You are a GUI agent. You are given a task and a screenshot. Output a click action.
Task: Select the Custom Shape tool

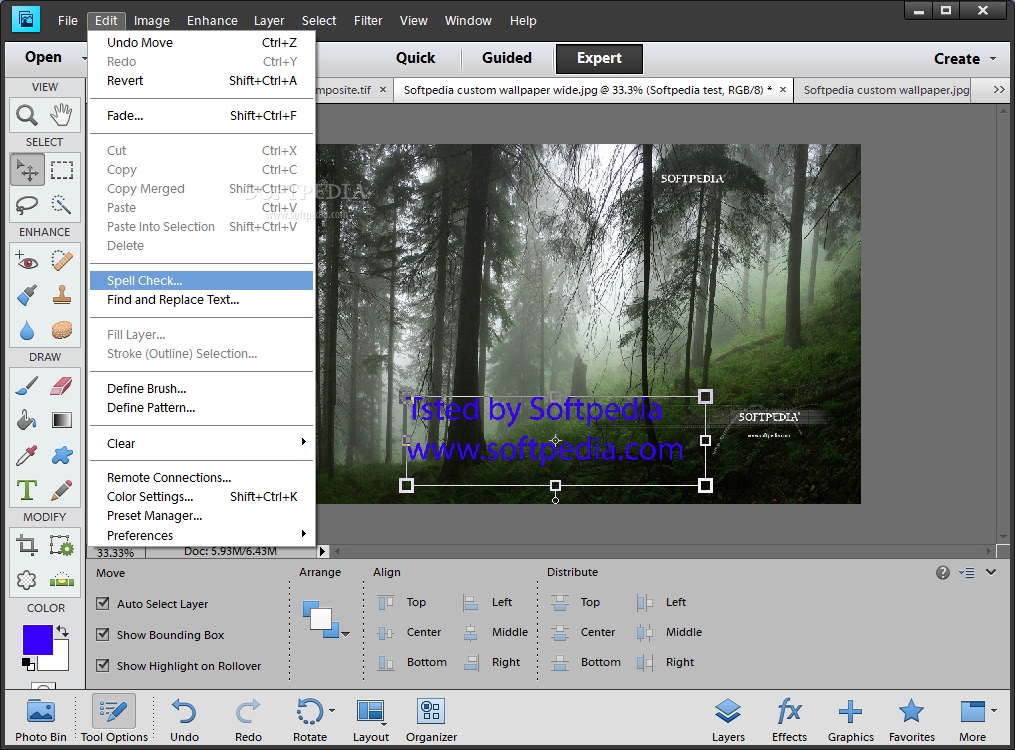tap(61, 456)
